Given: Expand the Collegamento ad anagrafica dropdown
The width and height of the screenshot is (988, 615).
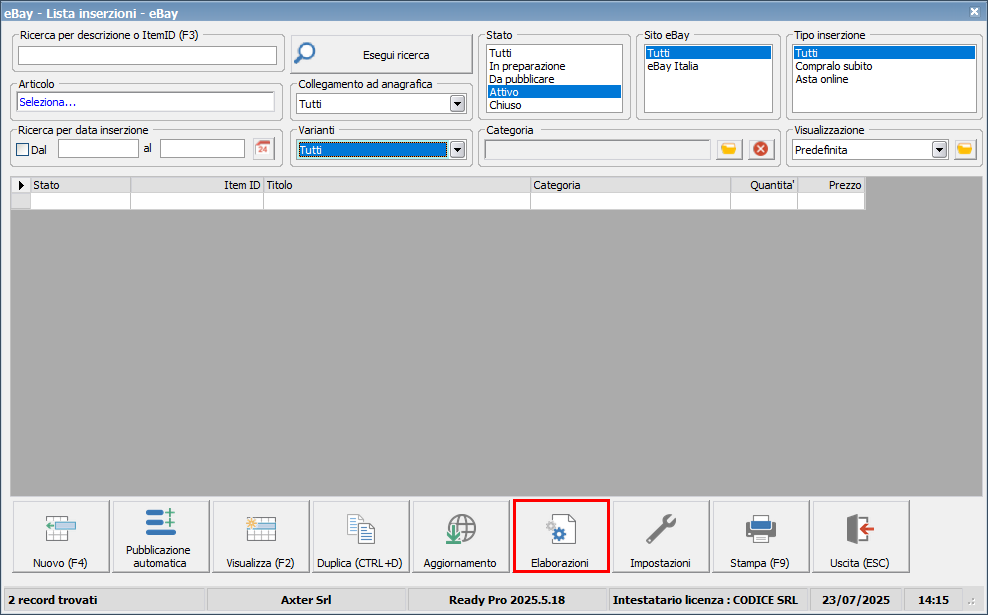Looking at the screenshot, I should pyautogui.click(x=457, y=103).
